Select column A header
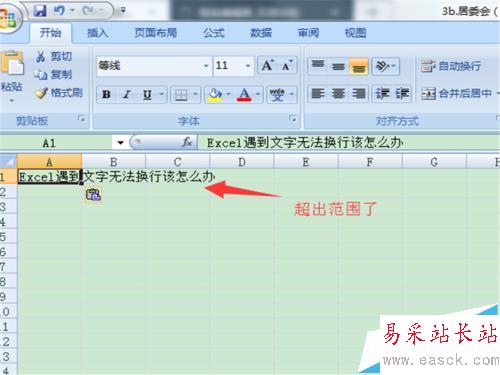The height and width of the screenshot is (375, 500). point(49,162)
